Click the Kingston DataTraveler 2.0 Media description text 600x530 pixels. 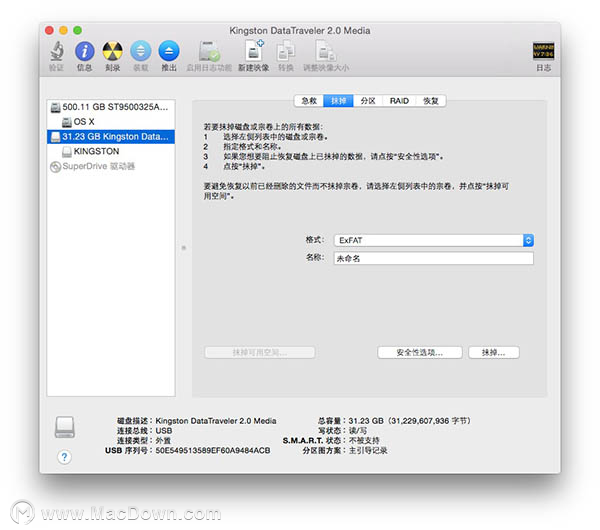coord(216,421)
